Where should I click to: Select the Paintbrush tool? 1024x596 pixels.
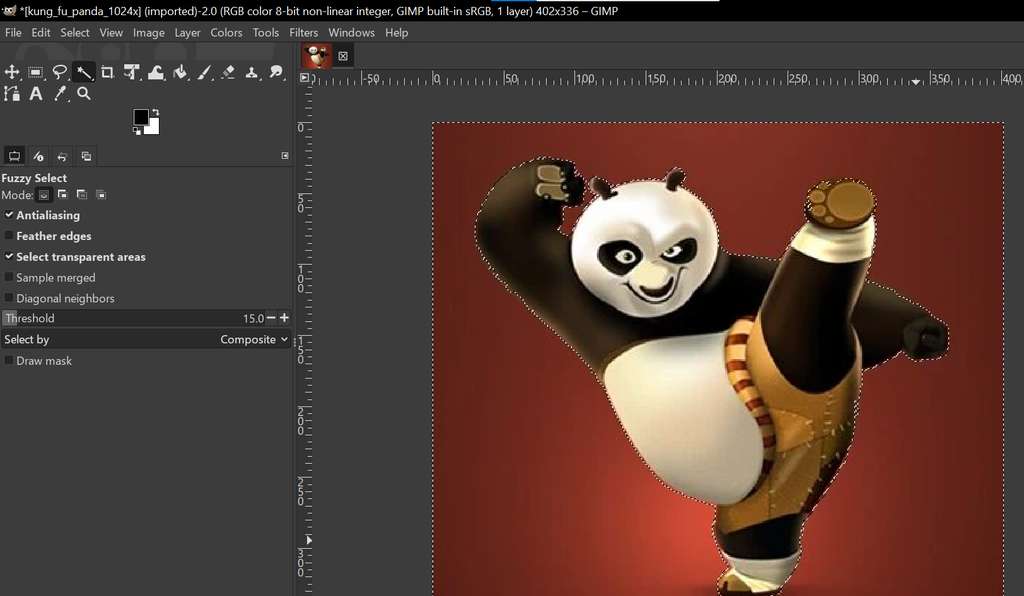point(204,72)
